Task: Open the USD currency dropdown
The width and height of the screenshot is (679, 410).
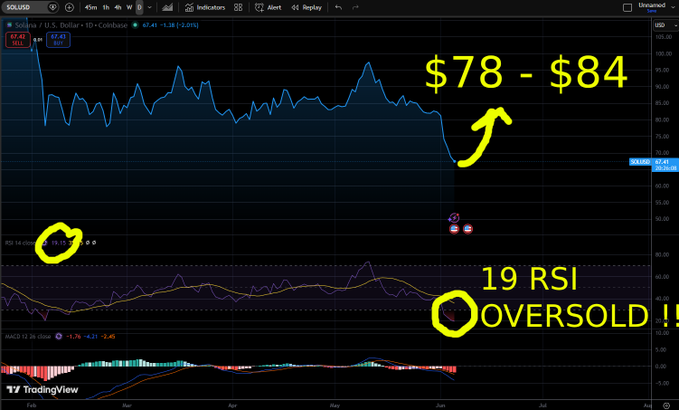Action: coord(665,25)
